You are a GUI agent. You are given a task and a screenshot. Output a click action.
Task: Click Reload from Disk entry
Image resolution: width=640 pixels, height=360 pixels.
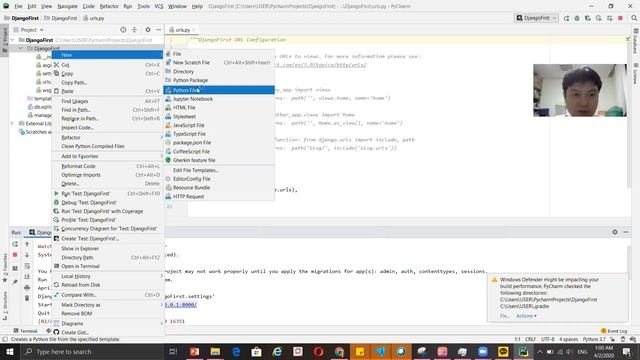tap(107, 285)
